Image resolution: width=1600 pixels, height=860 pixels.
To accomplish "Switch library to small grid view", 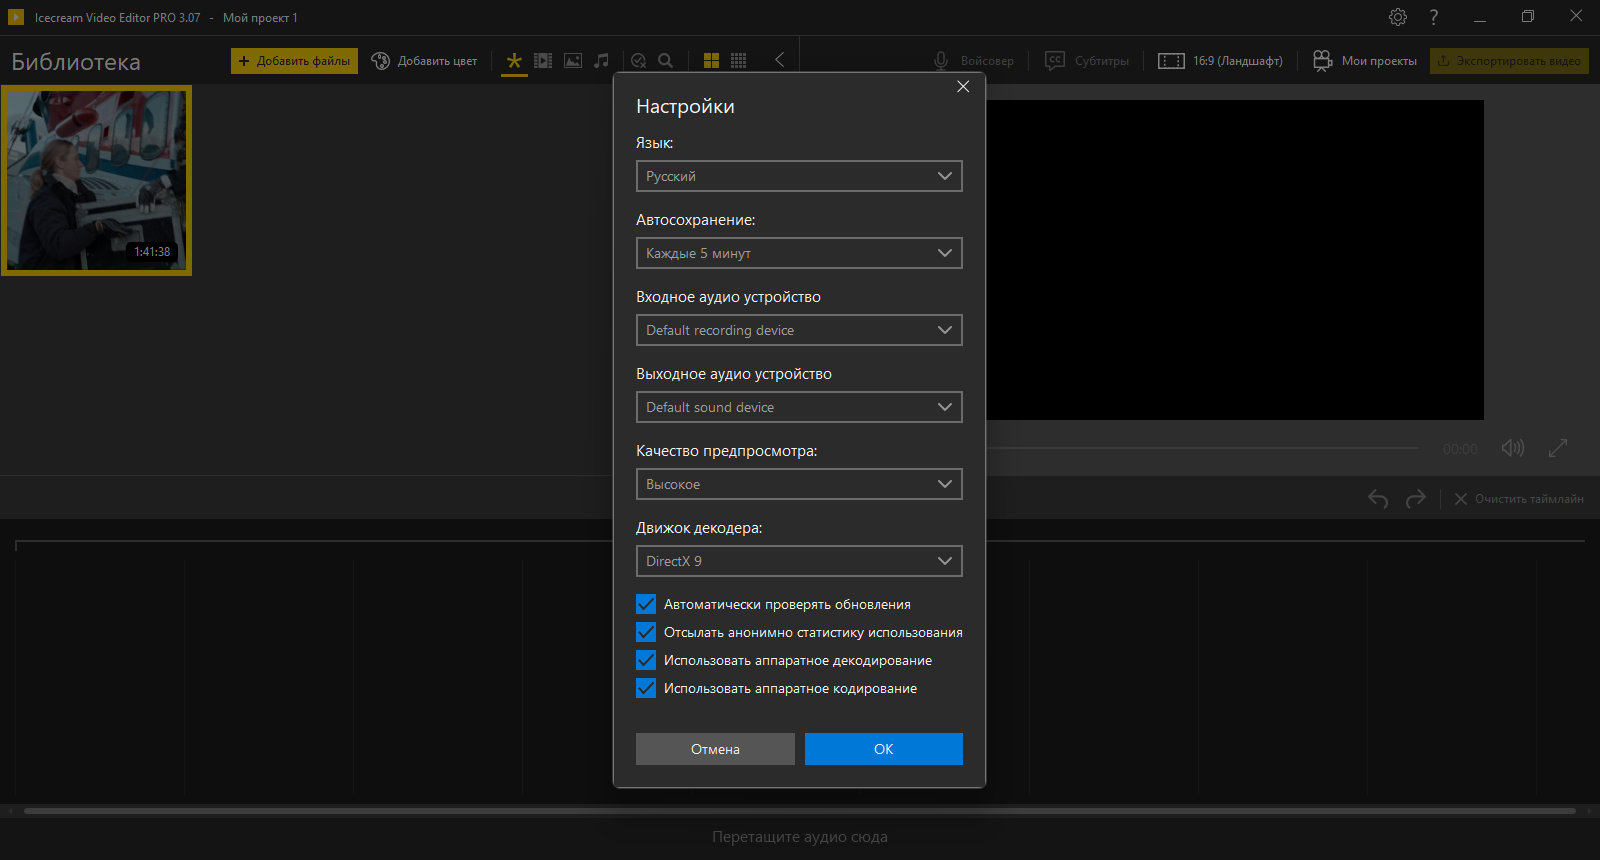I will tap(739, 61).
